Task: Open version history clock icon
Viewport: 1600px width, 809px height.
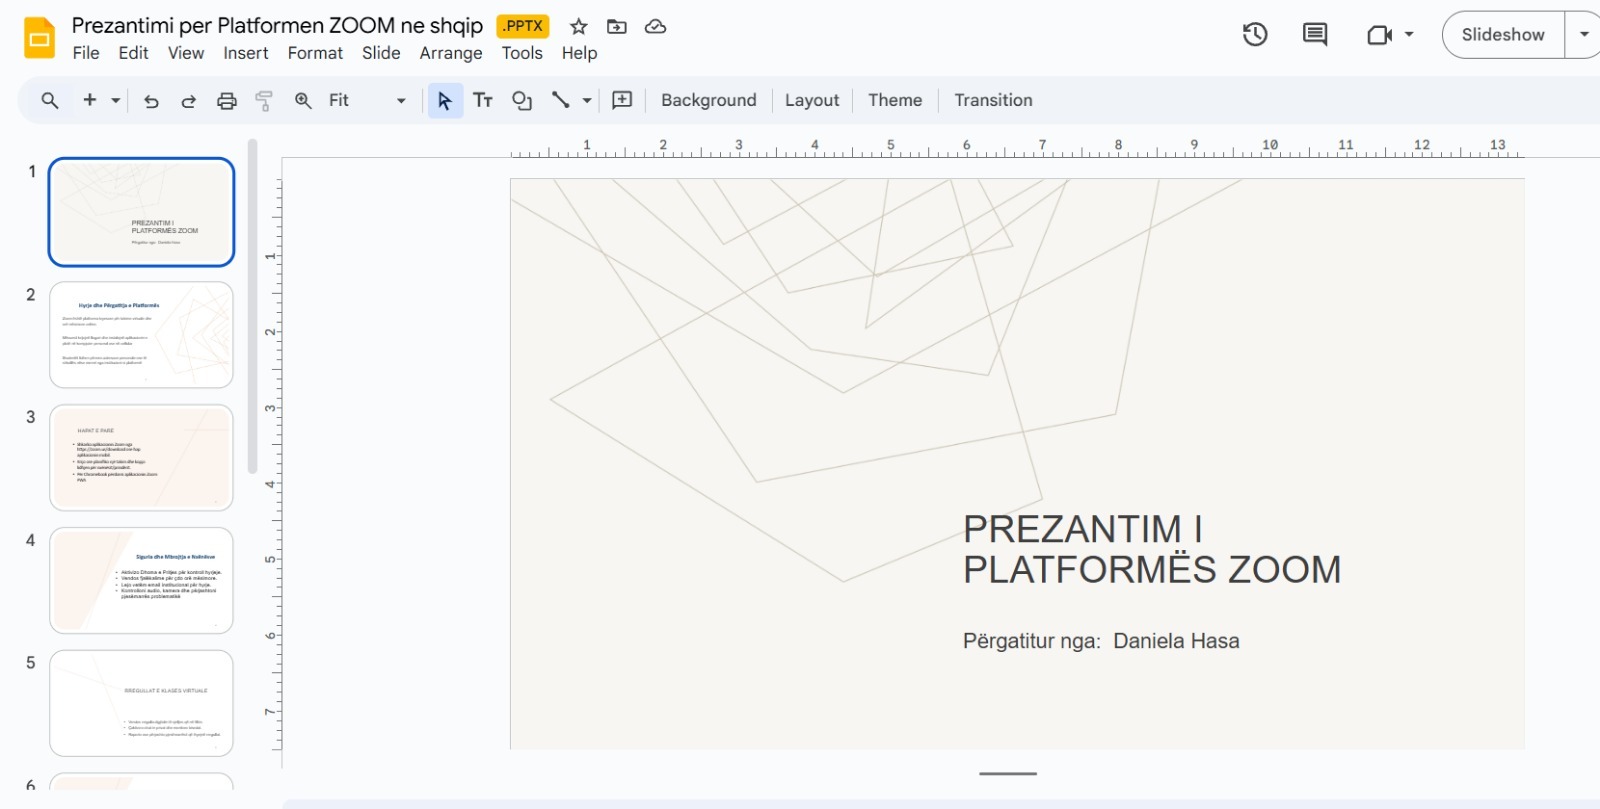Action: click(x=1255, y=35)
